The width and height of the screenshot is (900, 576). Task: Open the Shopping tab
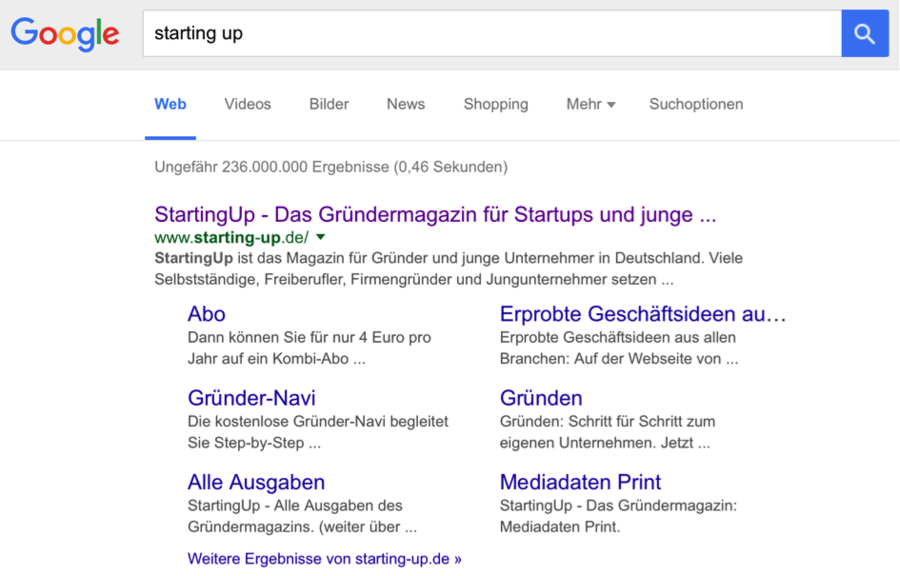tap(496, 104)
